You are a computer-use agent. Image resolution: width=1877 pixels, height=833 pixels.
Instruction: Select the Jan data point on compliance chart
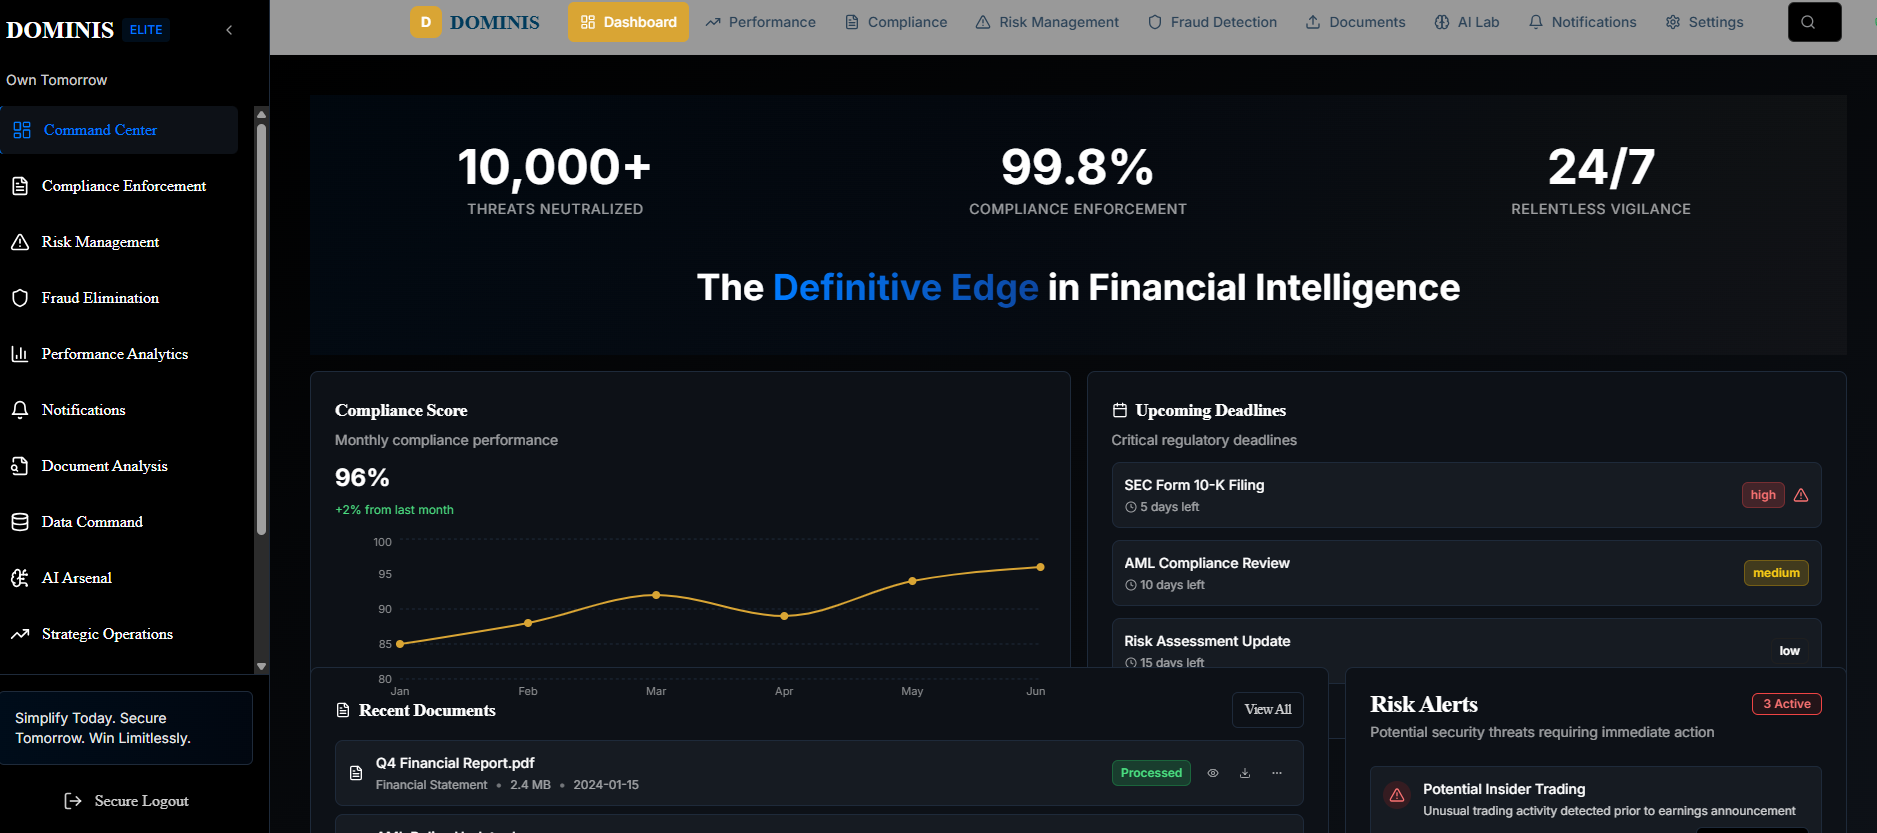[400, 644]
